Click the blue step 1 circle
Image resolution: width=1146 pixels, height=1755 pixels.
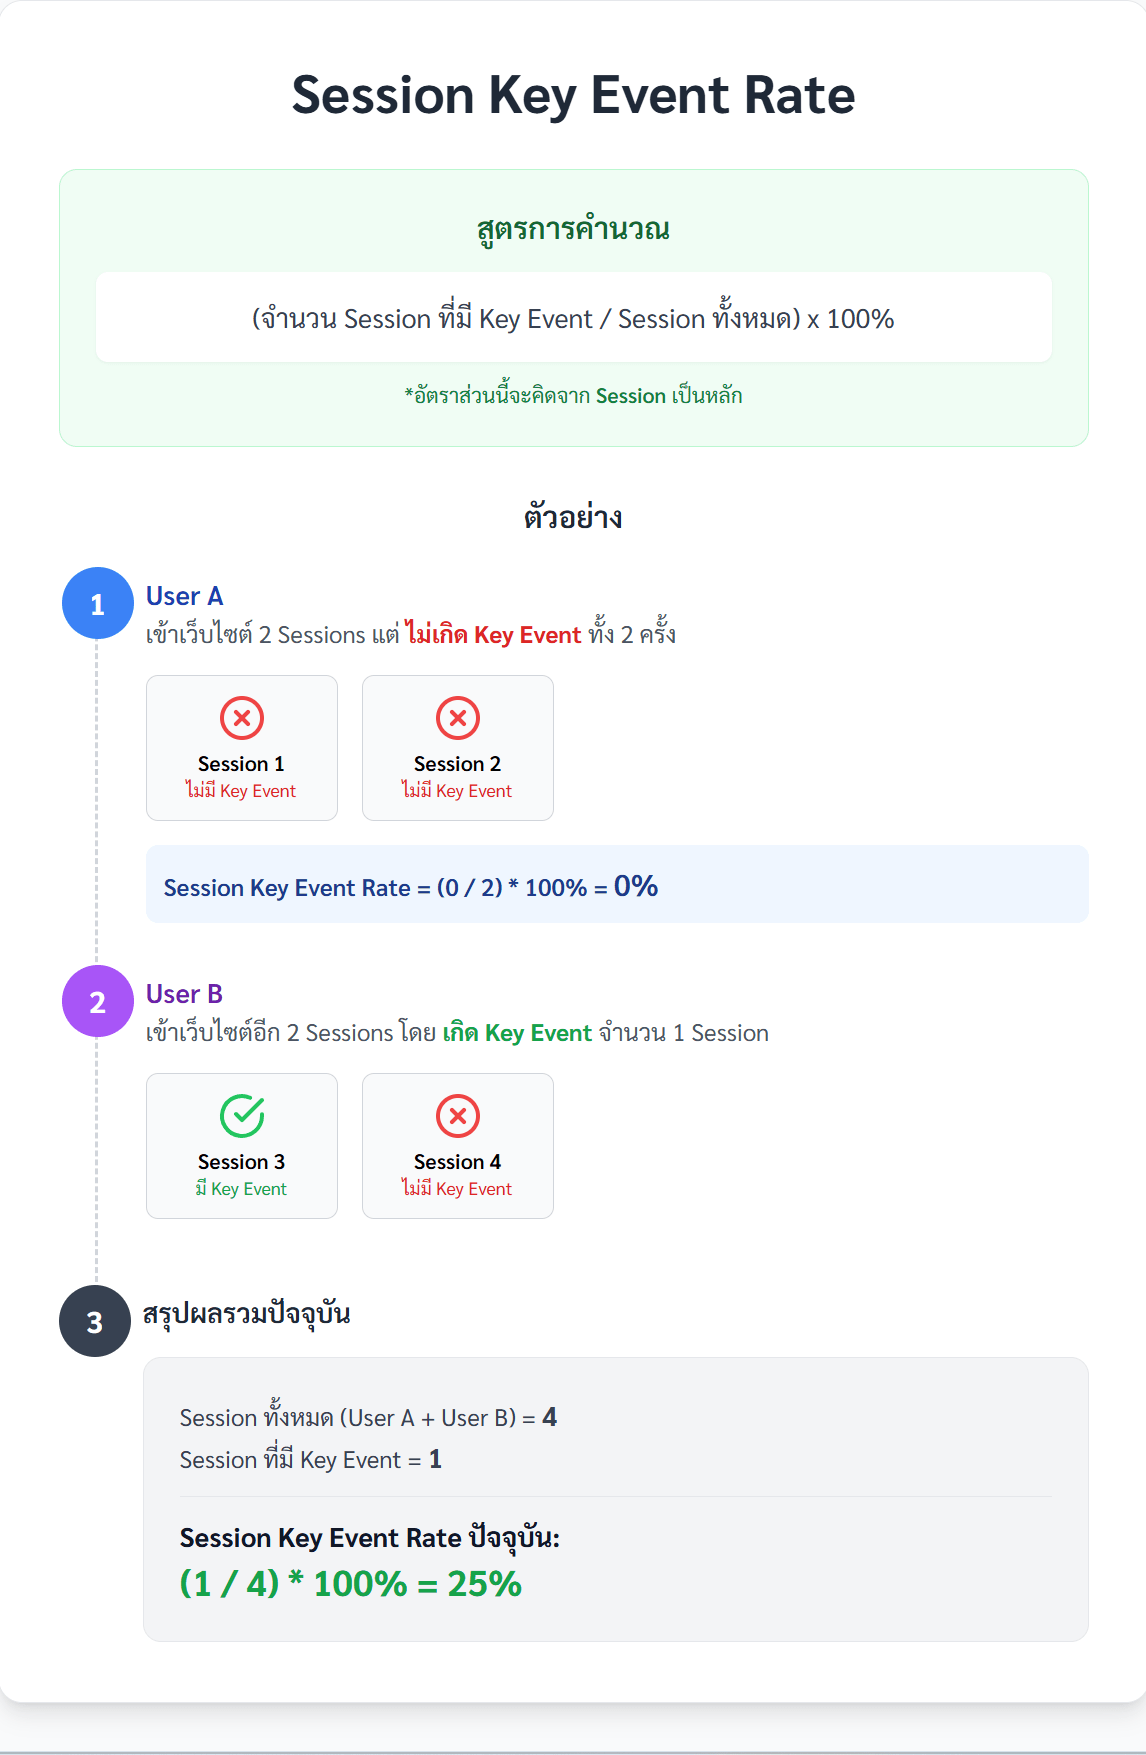coord(97,604)
